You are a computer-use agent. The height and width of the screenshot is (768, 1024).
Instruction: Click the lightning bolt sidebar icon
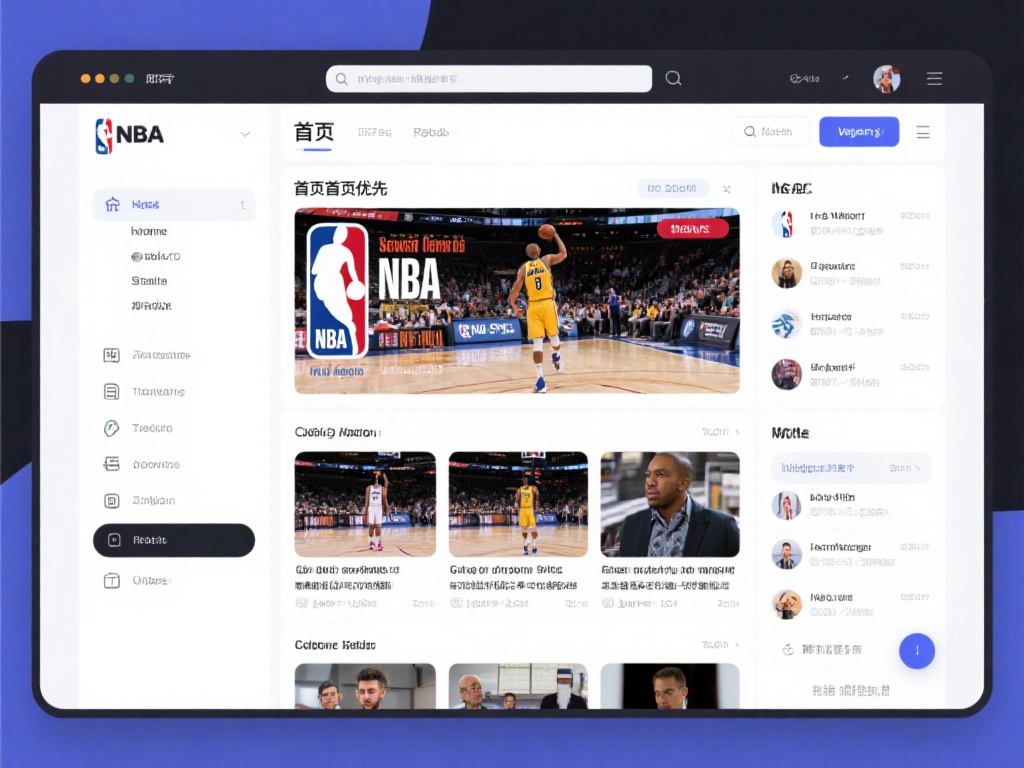tap(112, 428)
